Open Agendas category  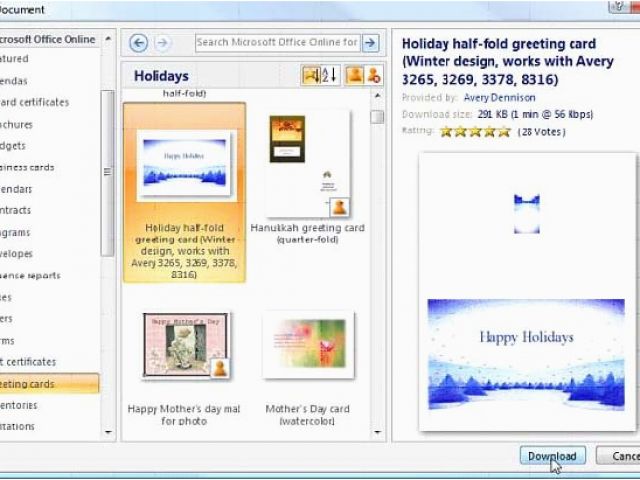point(13,81)
